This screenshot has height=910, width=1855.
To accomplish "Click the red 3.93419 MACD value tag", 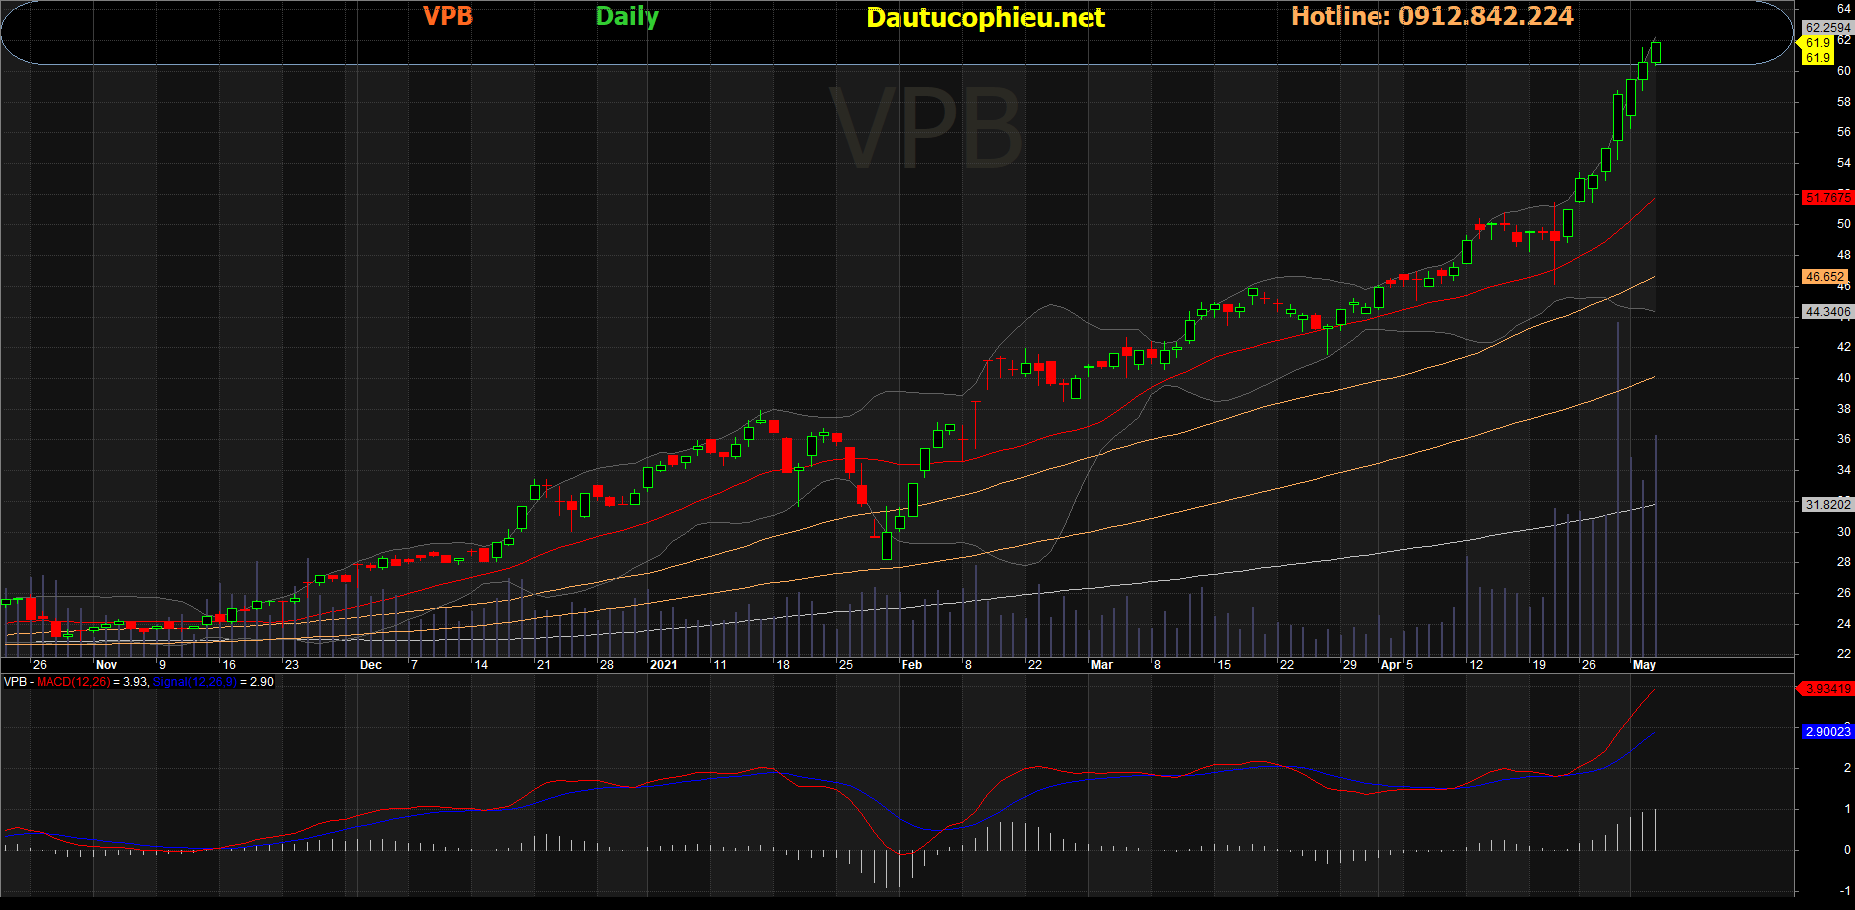I will click(1827, 689).
